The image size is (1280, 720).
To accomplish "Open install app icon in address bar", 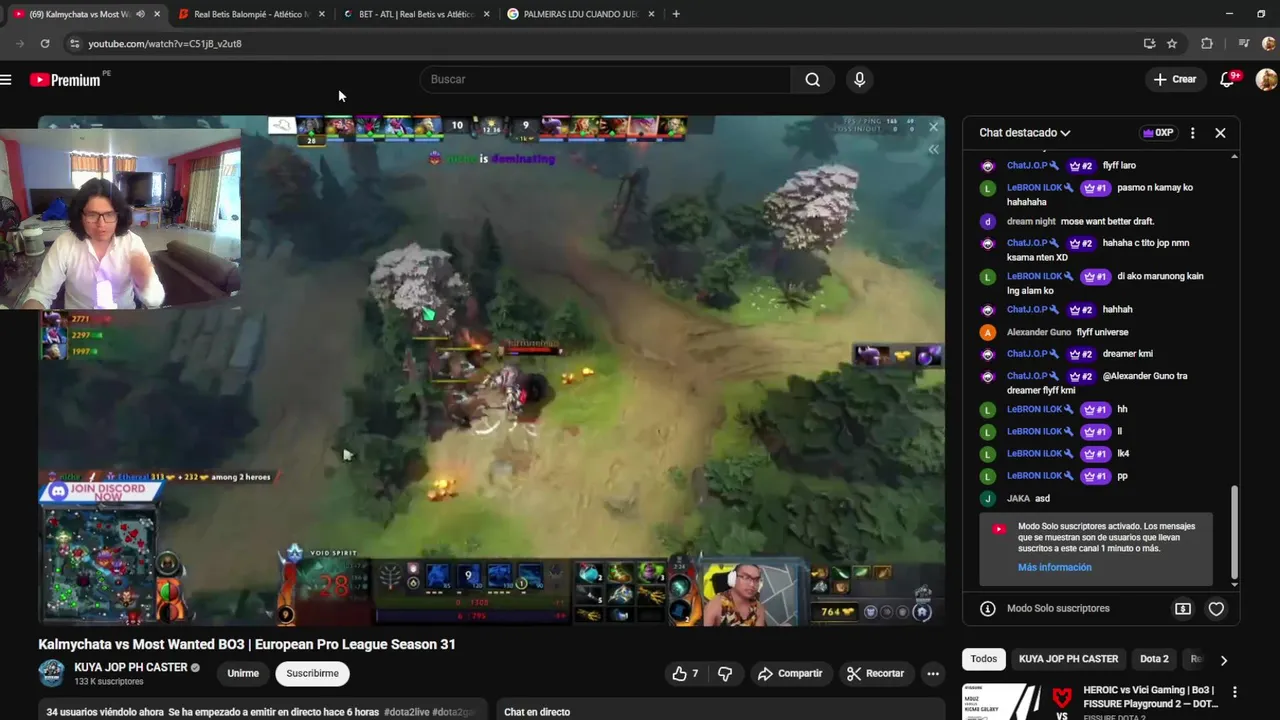I will pos(1150,44).
